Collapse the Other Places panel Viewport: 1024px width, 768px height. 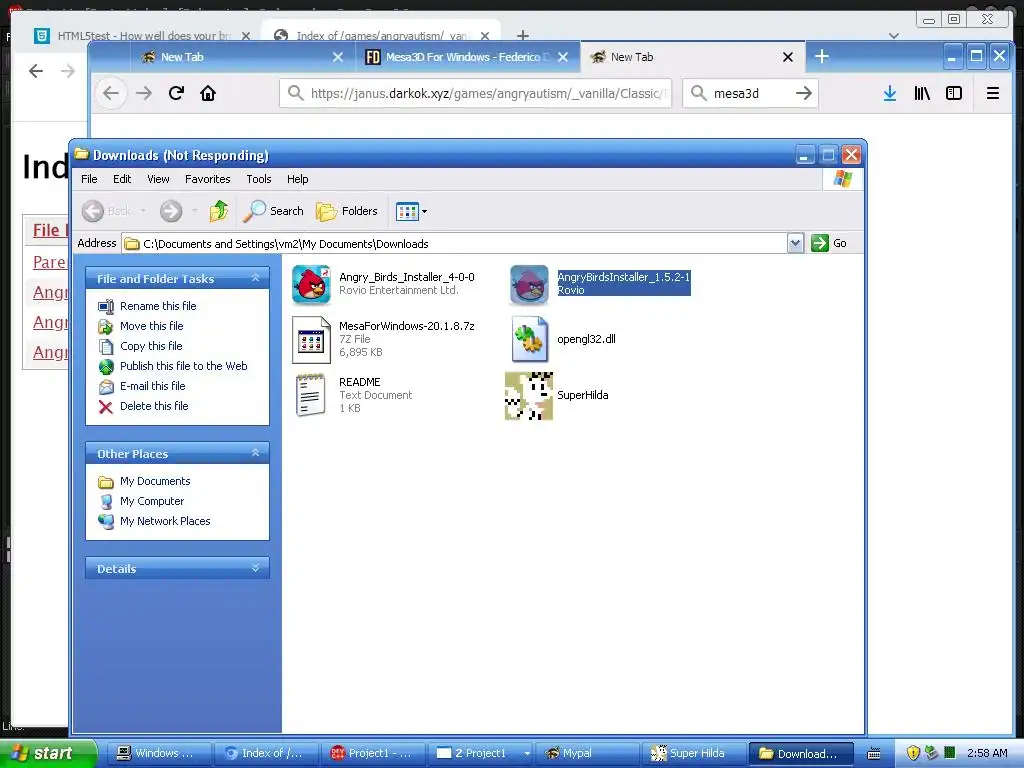click(255, 453)
